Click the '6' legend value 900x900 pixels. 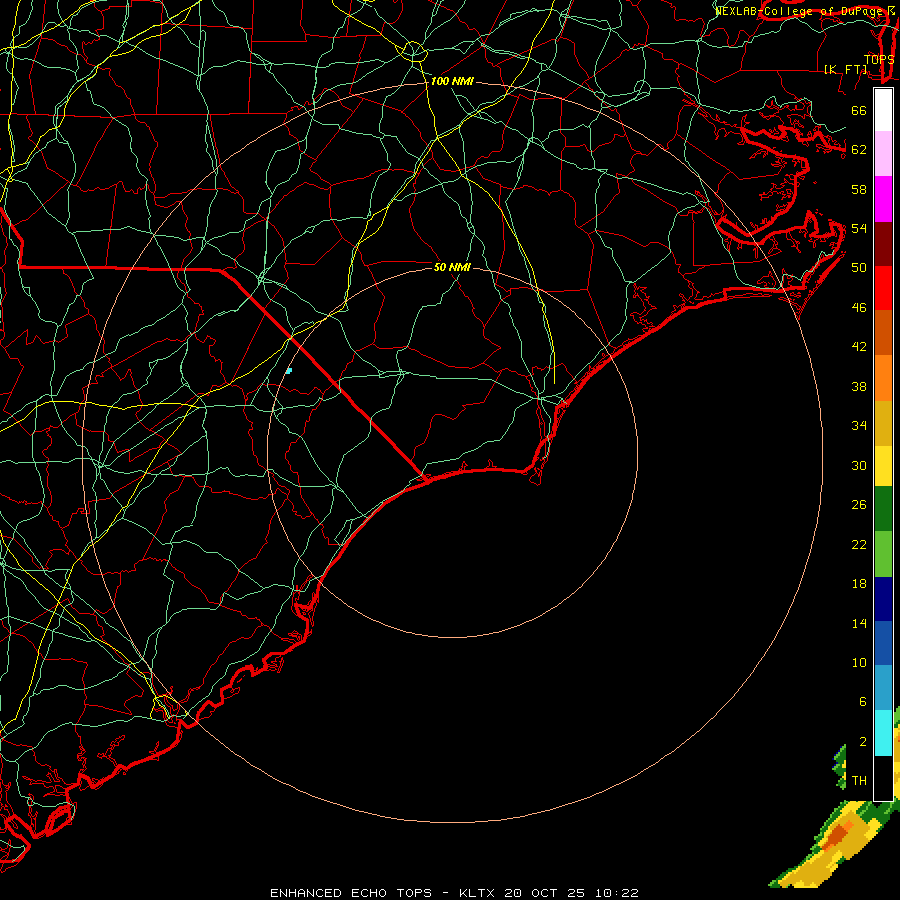[x=863, y=701]
